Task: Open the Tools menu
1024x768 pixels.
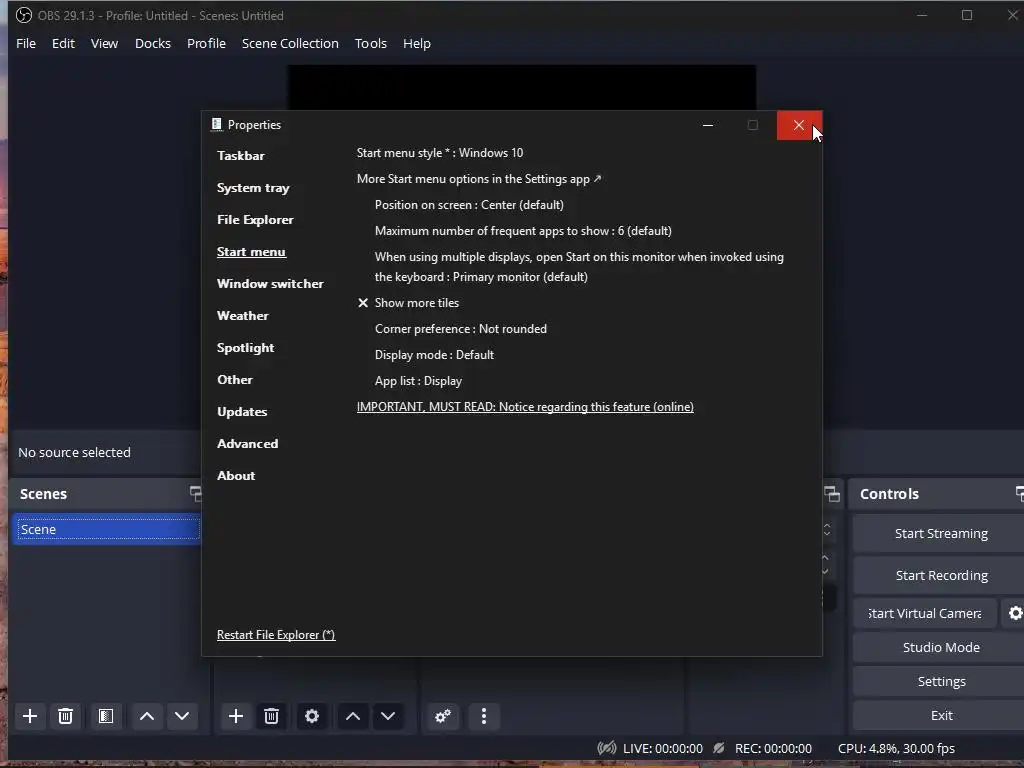Action: [371, 43]
